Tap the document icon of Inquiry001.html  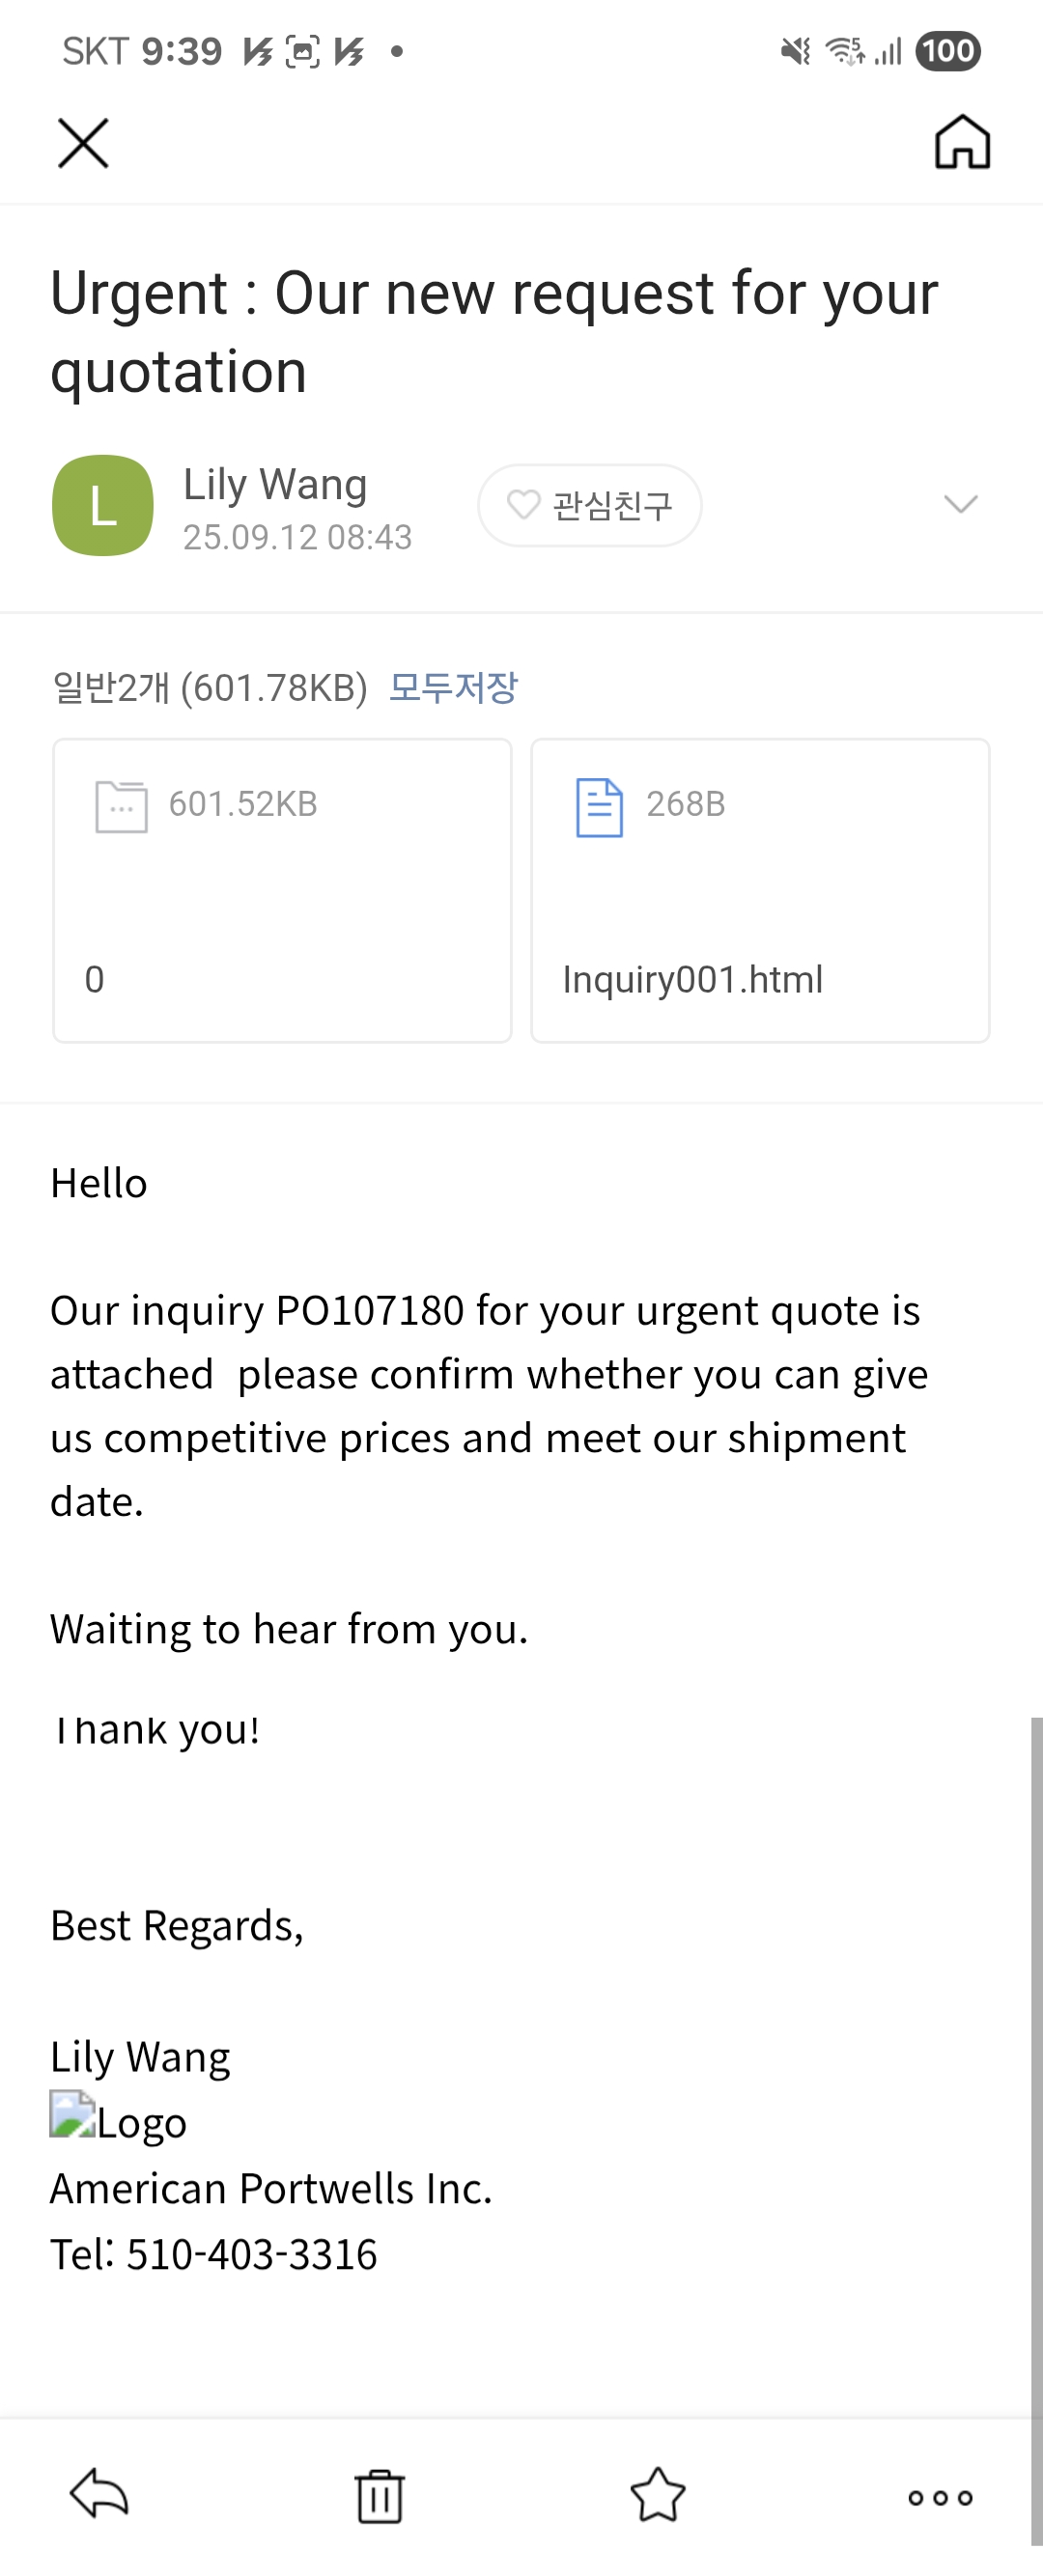[x=599, y=807]
